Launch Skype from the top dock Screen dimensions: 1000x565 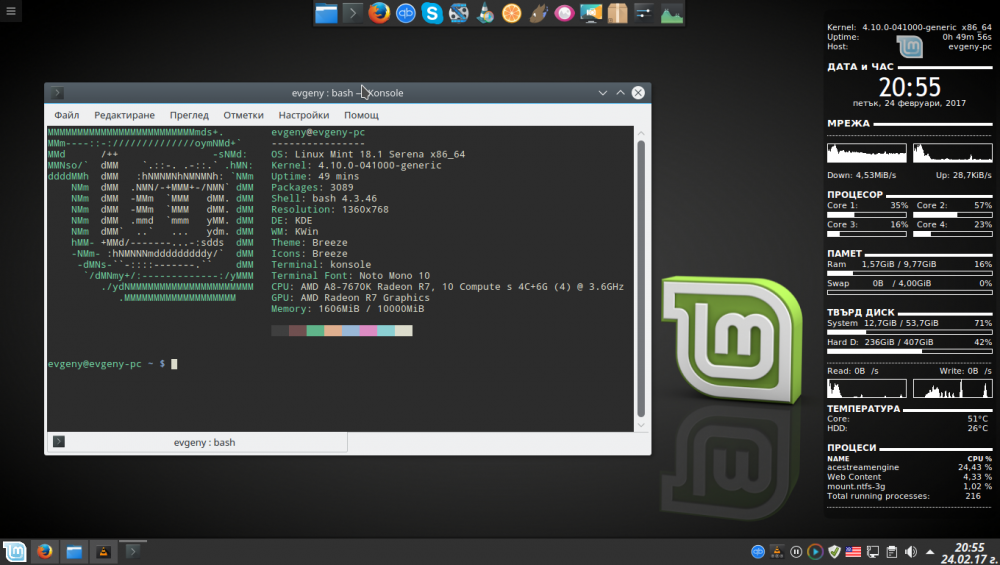432,13
